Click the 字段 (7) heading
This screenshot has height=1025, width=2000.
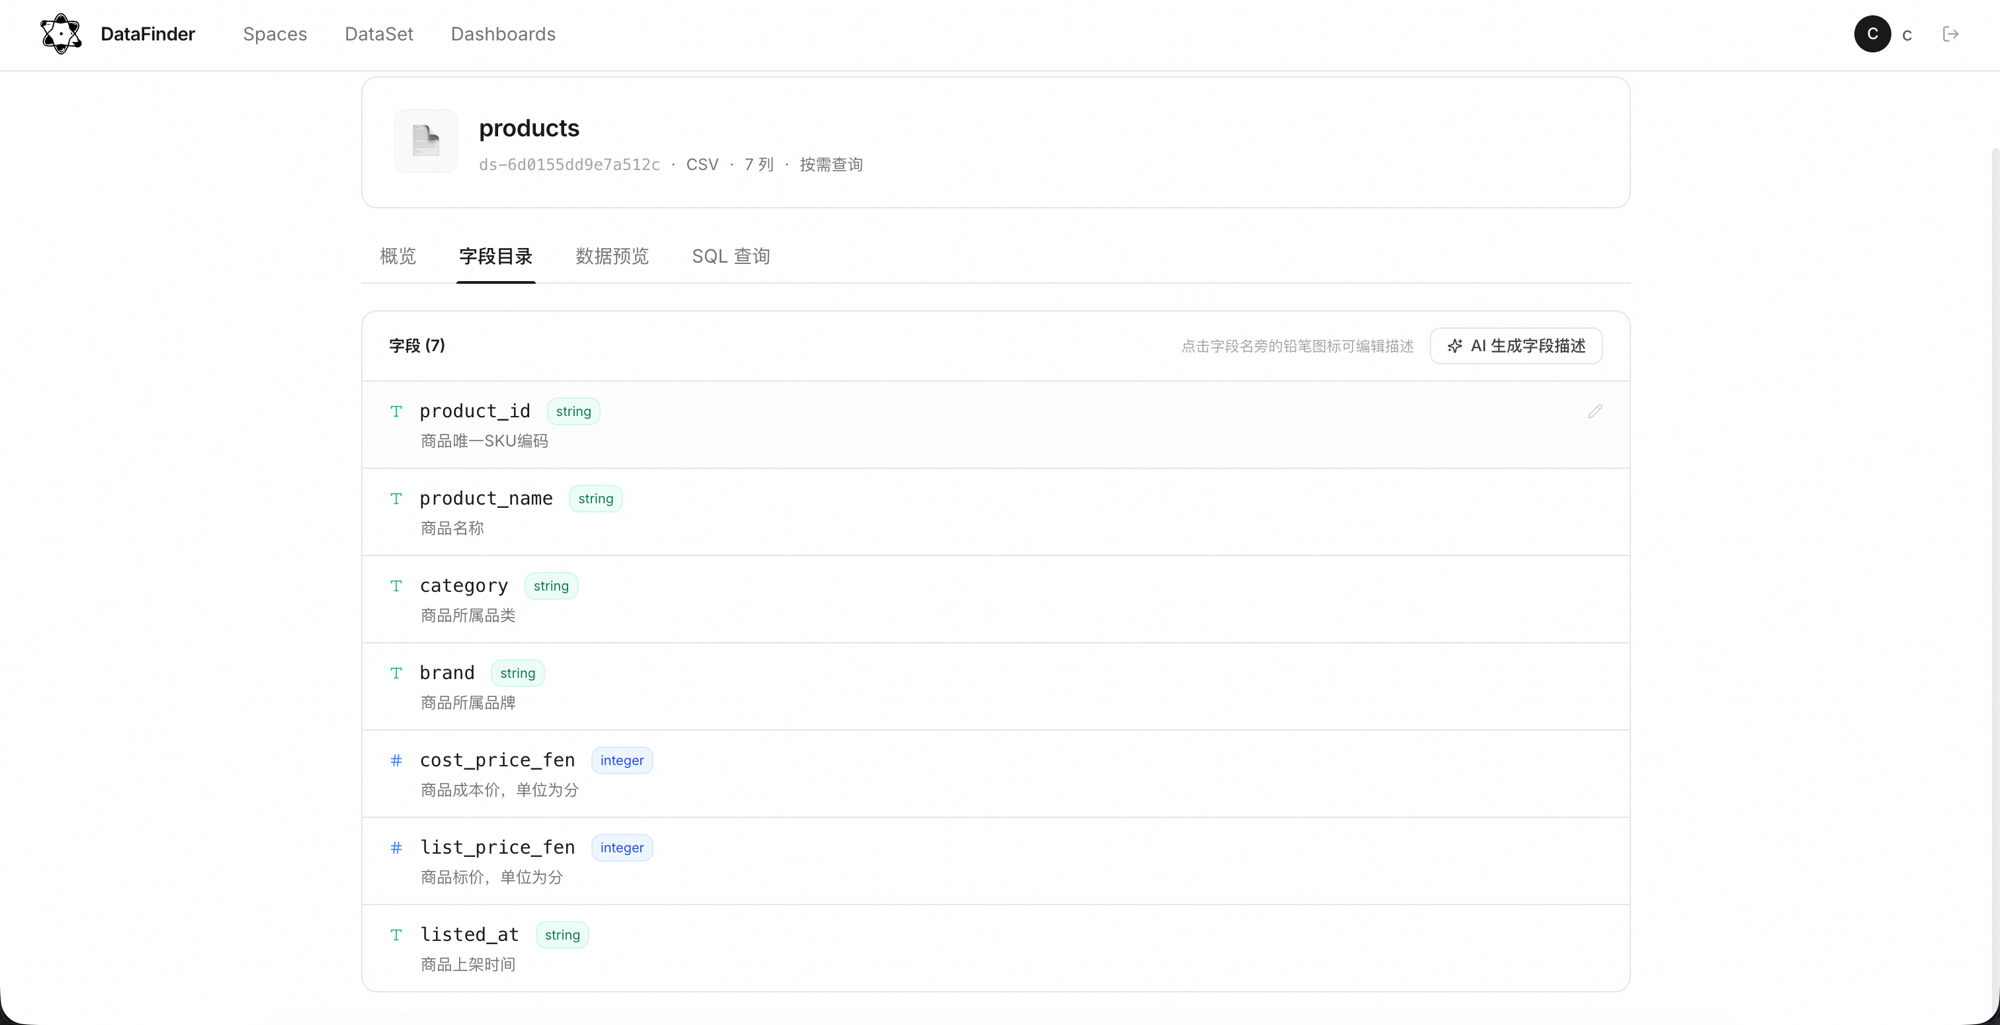(417, 346)
